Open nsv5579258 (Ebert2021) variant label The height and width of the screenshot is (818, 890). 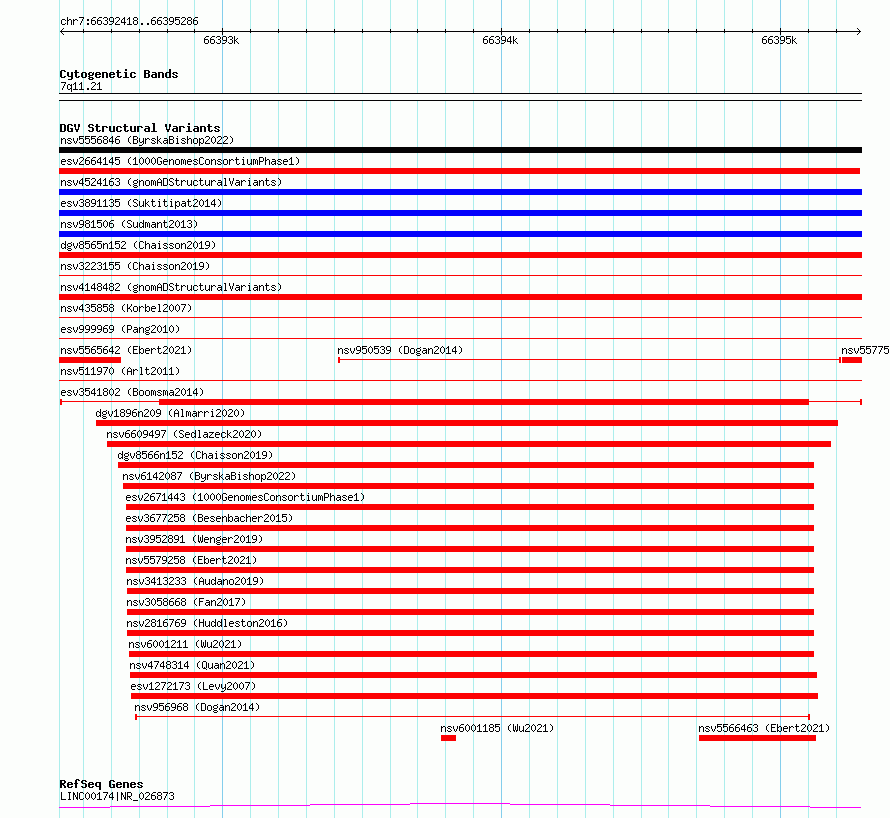coord(191,560)
